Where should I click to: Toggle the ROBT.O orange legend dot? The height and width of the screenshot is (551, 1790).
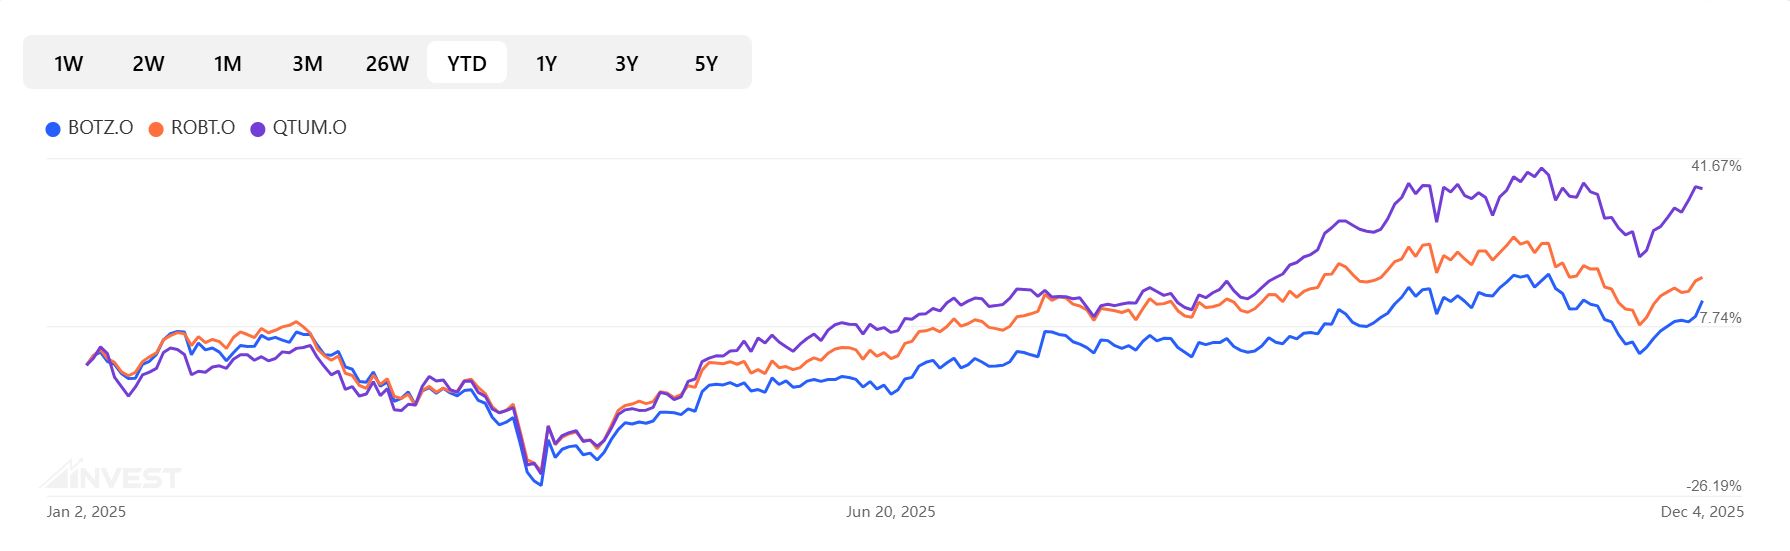(x=156, y=129)
